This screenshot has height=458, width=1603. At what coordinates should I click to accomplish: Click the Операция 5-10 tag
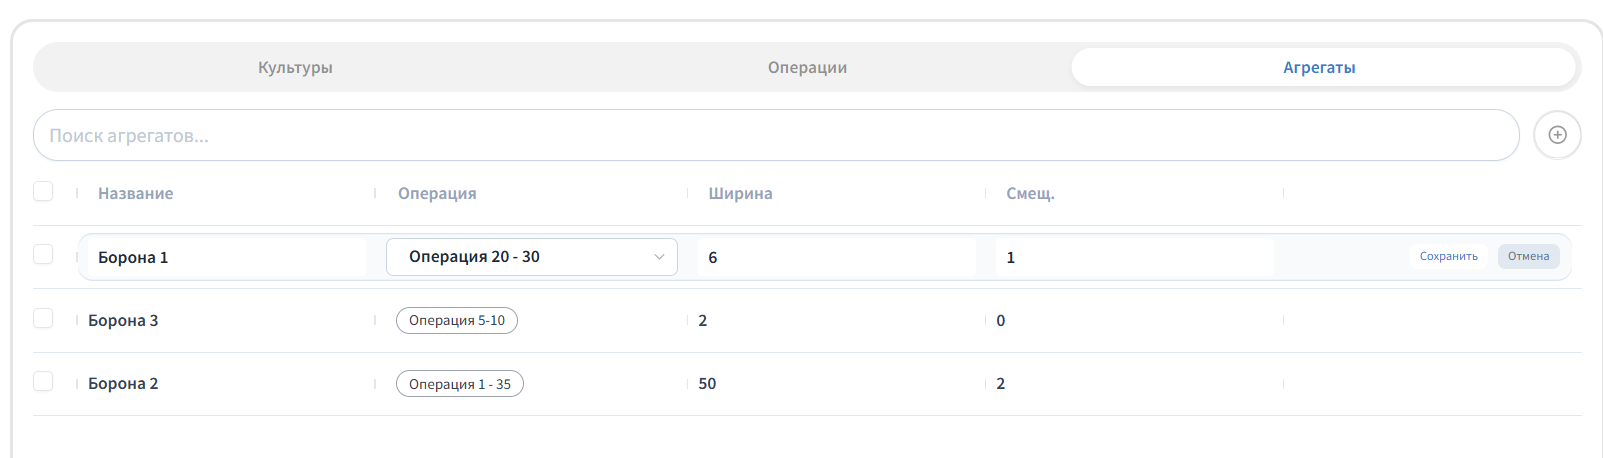(x=457, y=320)
